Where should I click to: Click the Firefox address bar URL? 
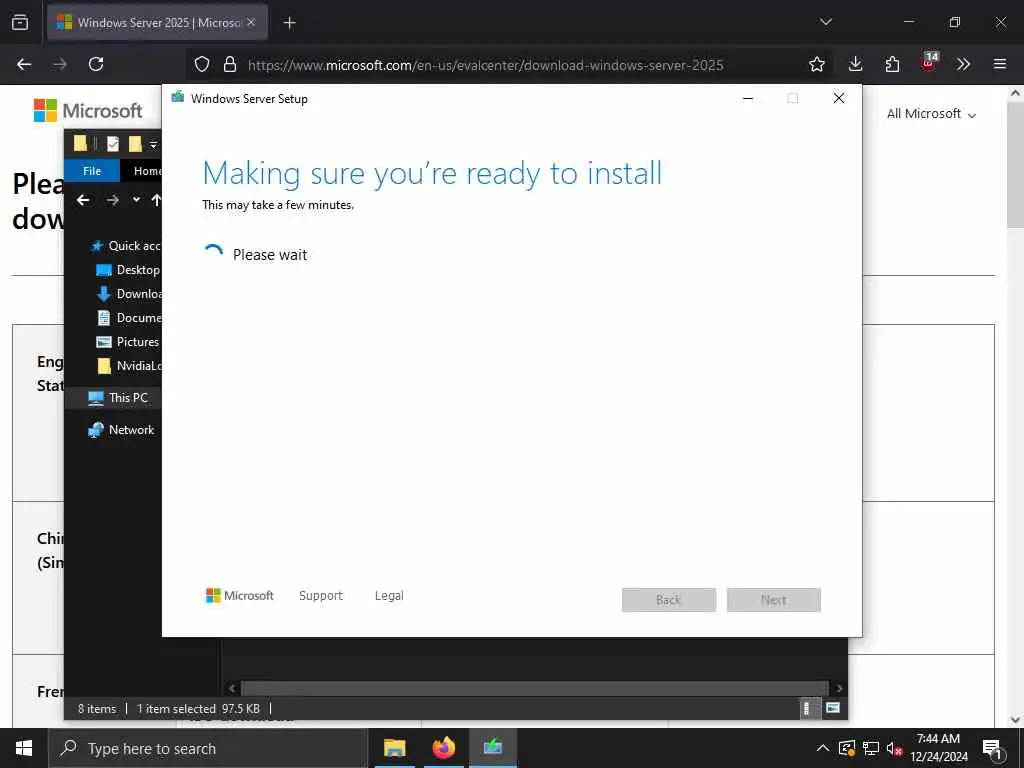point(485,65)
